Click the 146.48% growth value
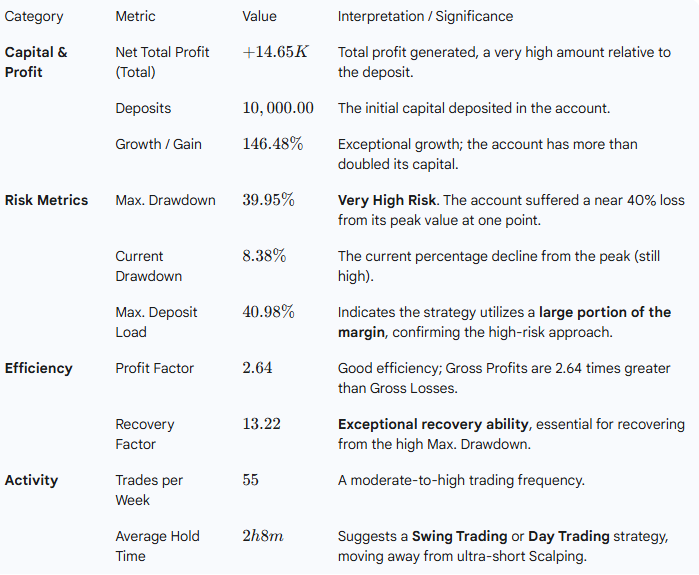Viewport: 699px width, 575px height. (272, 144)
